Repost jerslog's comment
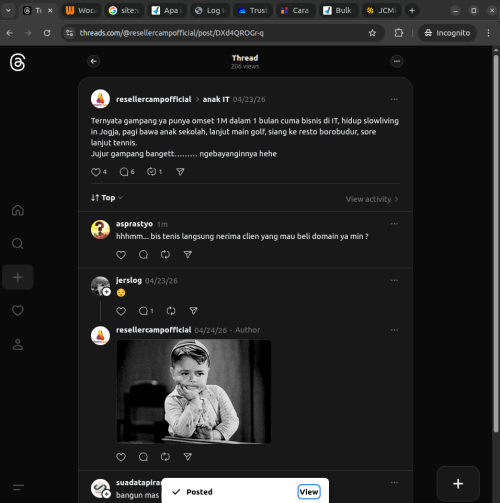This screenshot has height=503, width=500. (171, 311)
